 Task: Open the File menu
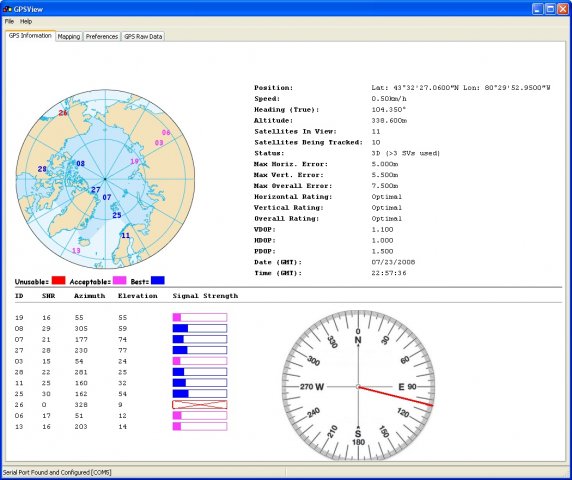[9, 22]
